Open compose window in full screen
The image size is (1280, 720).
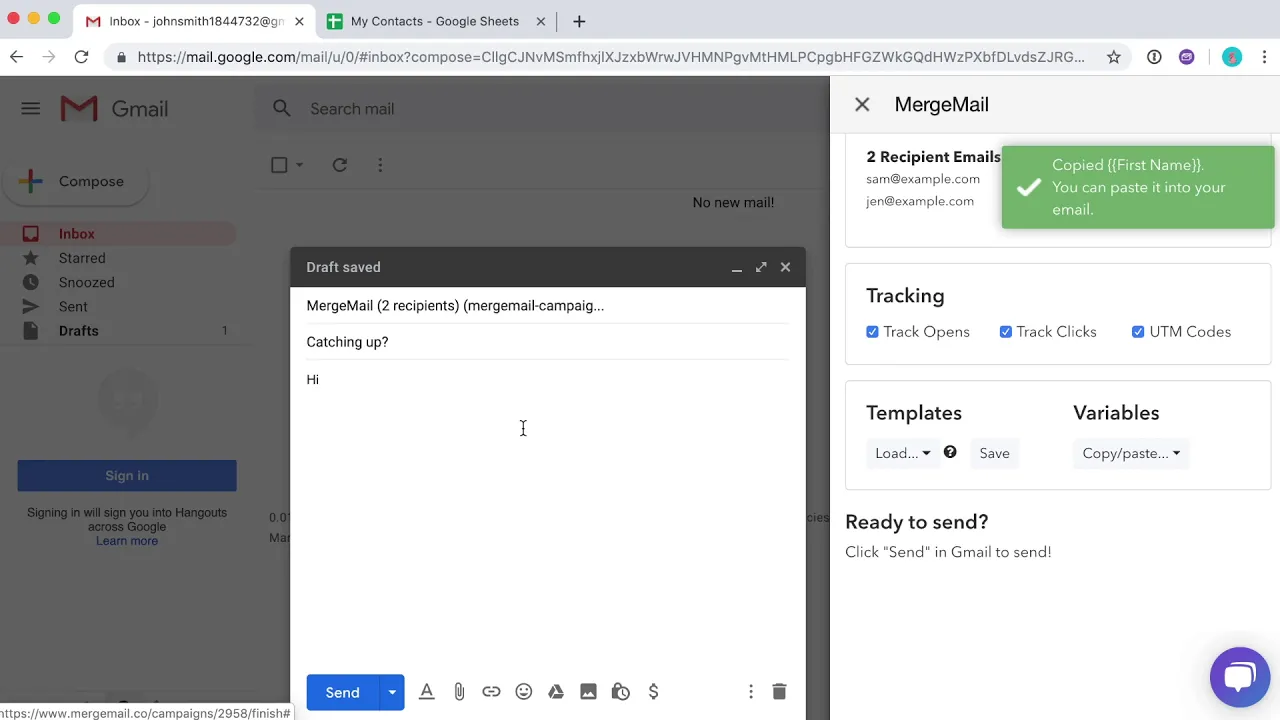761,267
